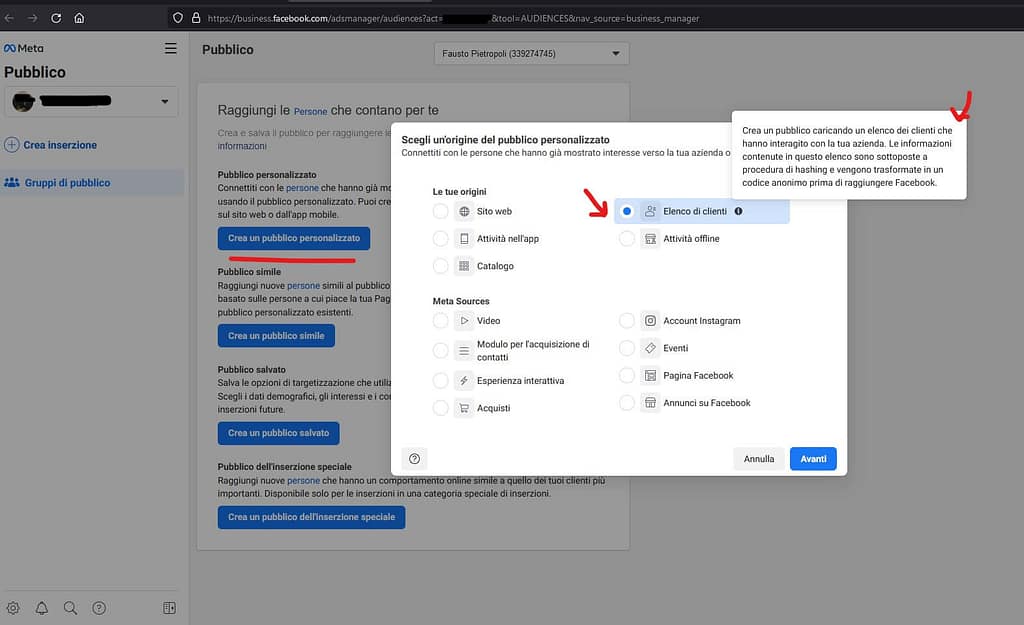Toggle the sidebar collapse panel icon
The height and width of the screenshot is (625, 1024).
tap(169, 608)
